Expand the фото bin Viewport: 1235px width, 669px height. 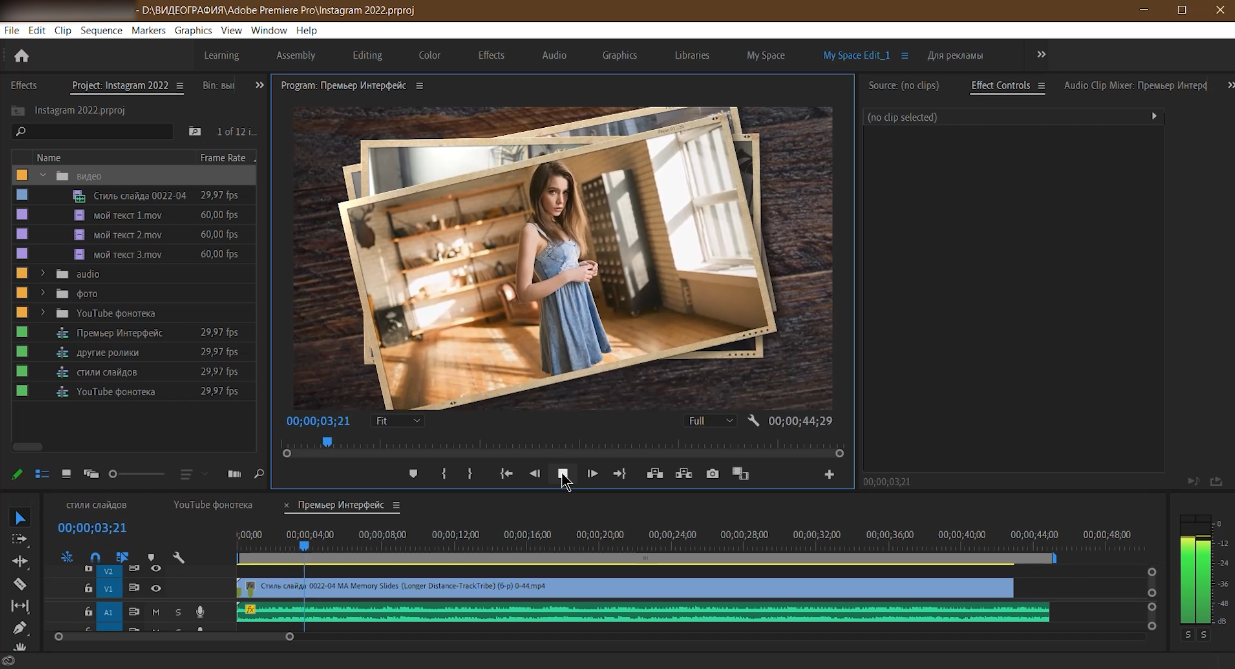(x=43, y=294)
